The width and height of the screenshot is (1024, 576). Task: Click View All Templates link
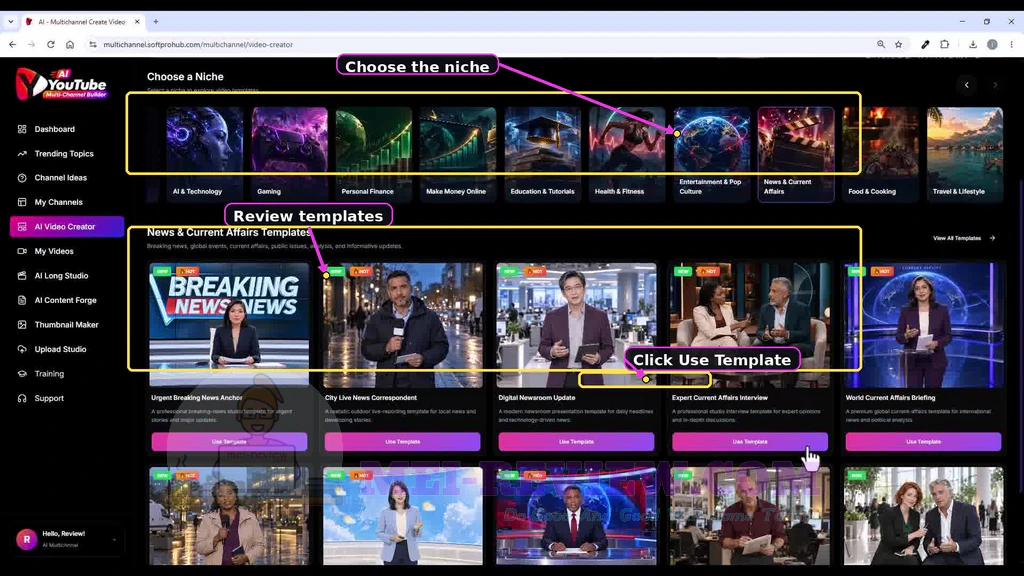[964, 238]
